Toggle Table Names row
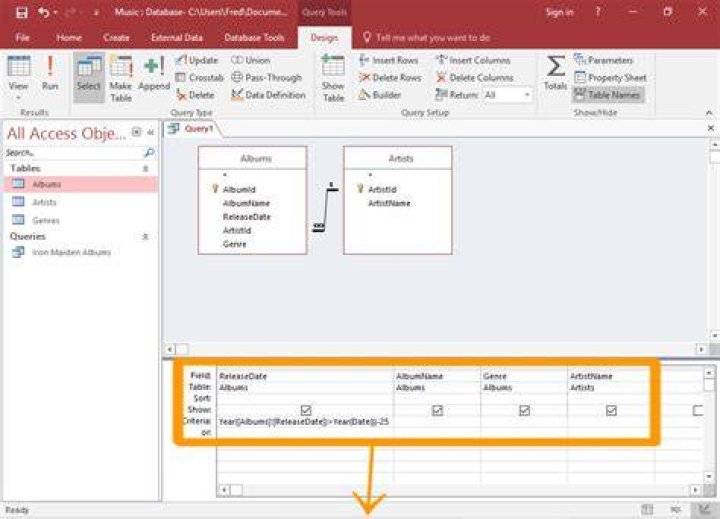The image size is (720, 519). tap(608, 95)
